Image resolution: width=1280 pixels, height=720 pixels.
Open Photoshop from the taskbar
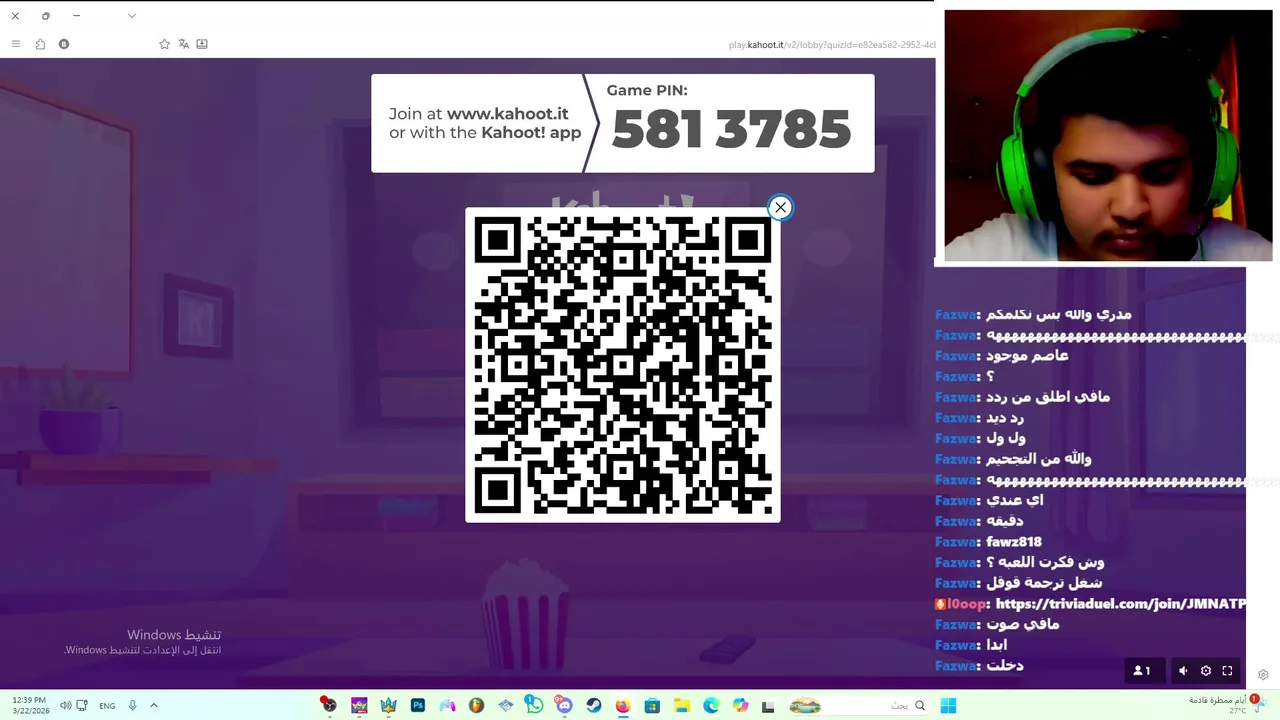(x=418, y=705)
